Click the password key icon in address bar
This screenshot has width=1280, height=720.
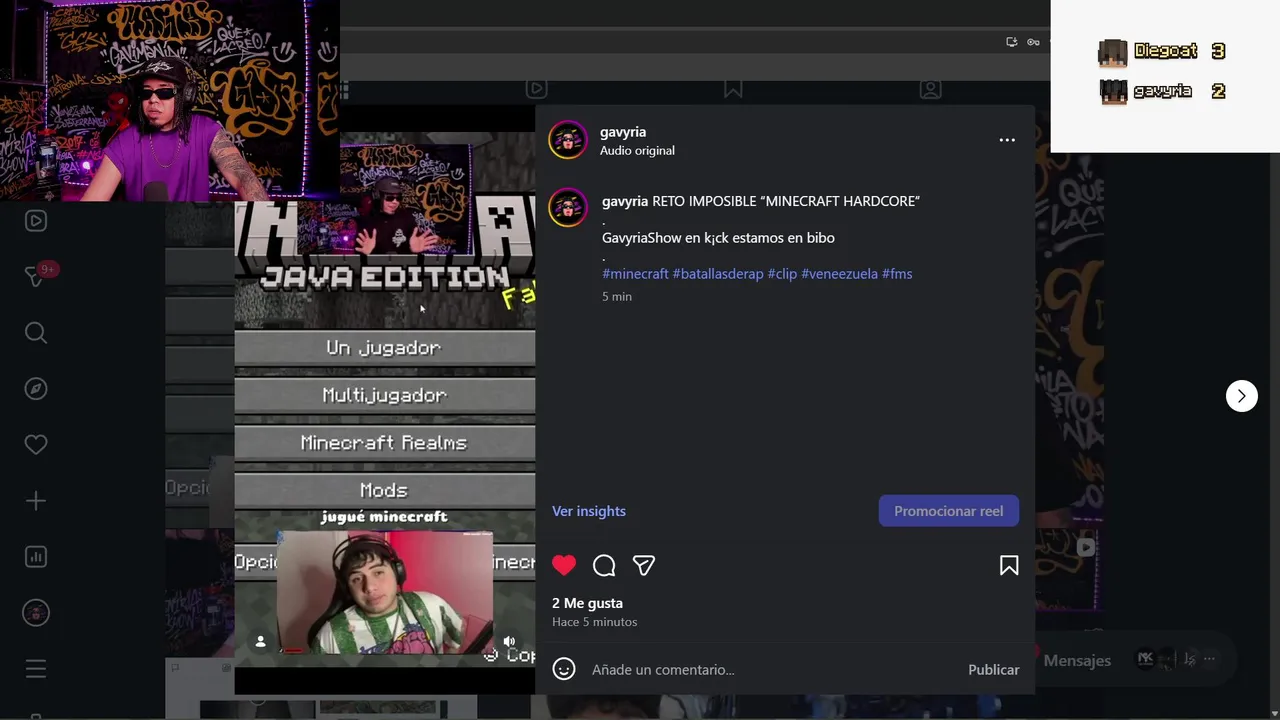click(1034, 42)
